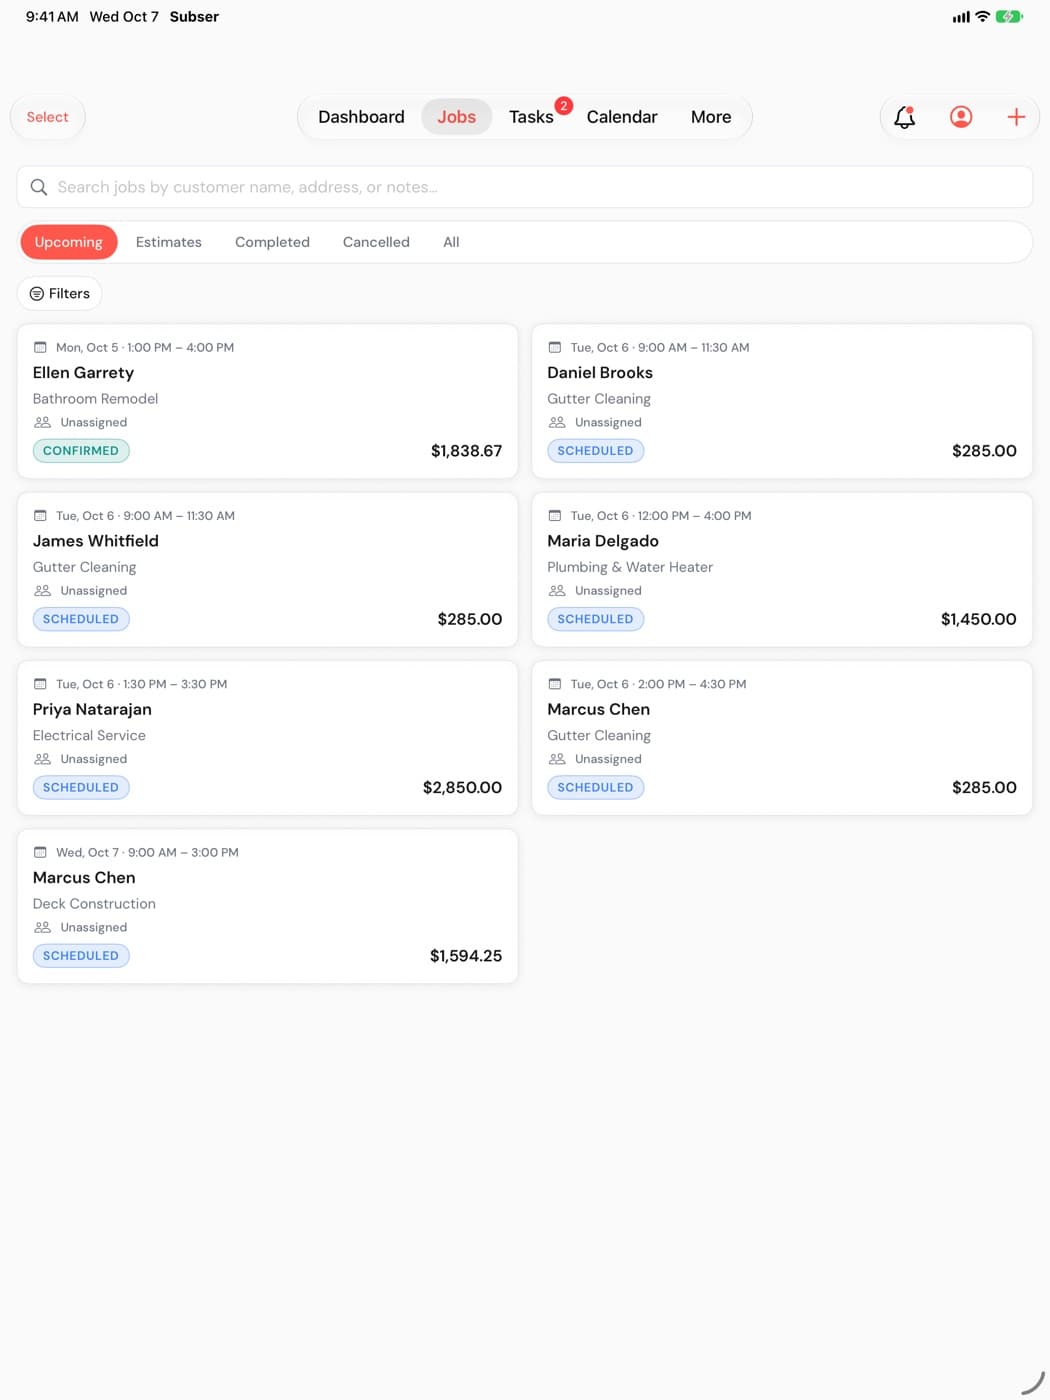The width and height of the screenshot is (1050, 1400).
Task: Click Plumbing & Water Heater description
Action: click(x=630, y=567)
